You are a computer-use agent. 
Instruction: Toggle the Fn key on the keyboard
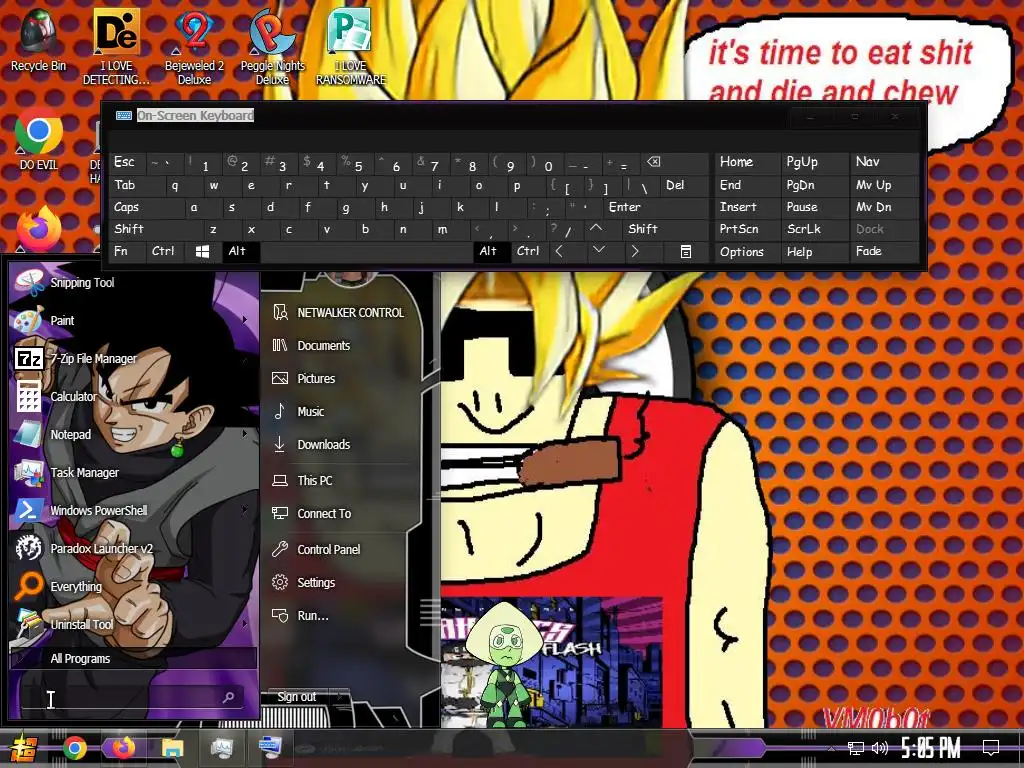127,251
